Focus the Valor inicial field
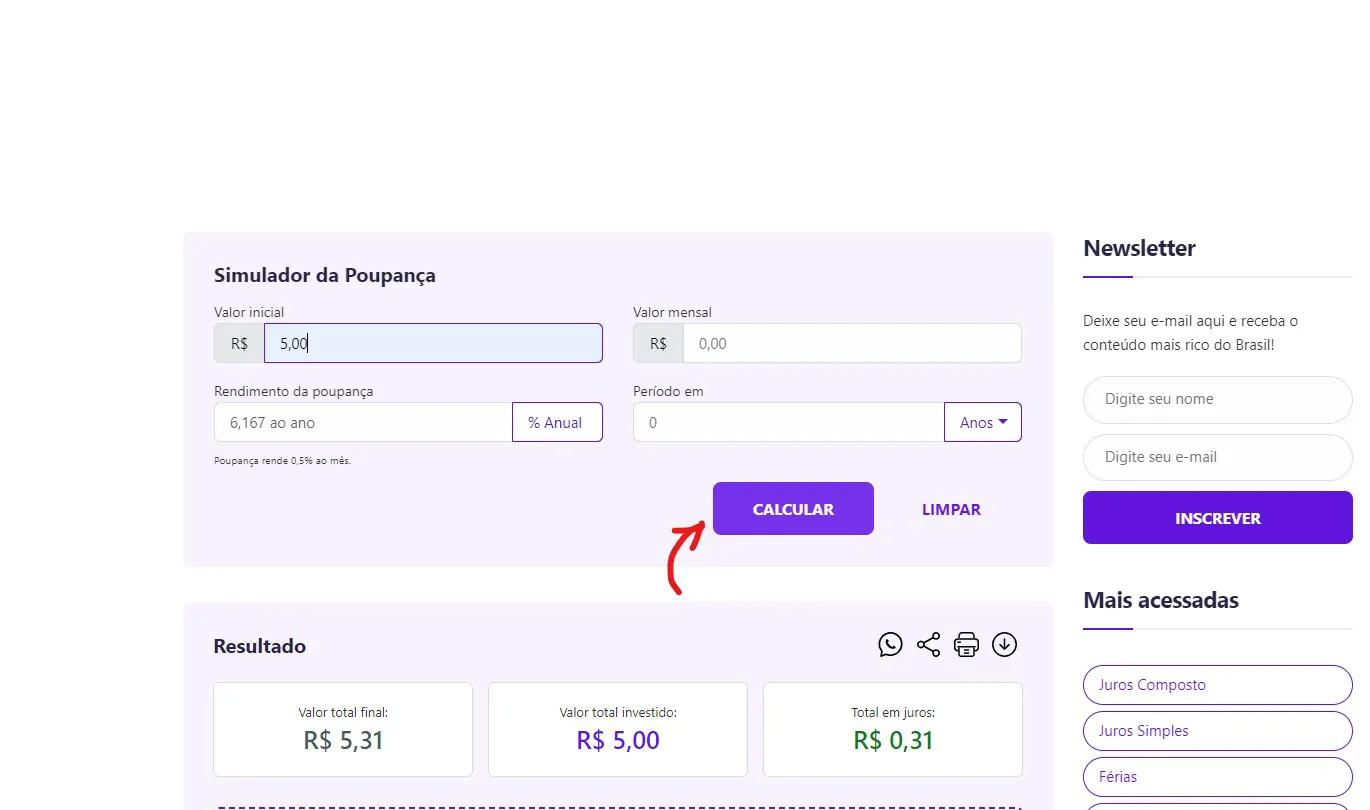Screen dimensions: 1370x810 coord(433,343)
